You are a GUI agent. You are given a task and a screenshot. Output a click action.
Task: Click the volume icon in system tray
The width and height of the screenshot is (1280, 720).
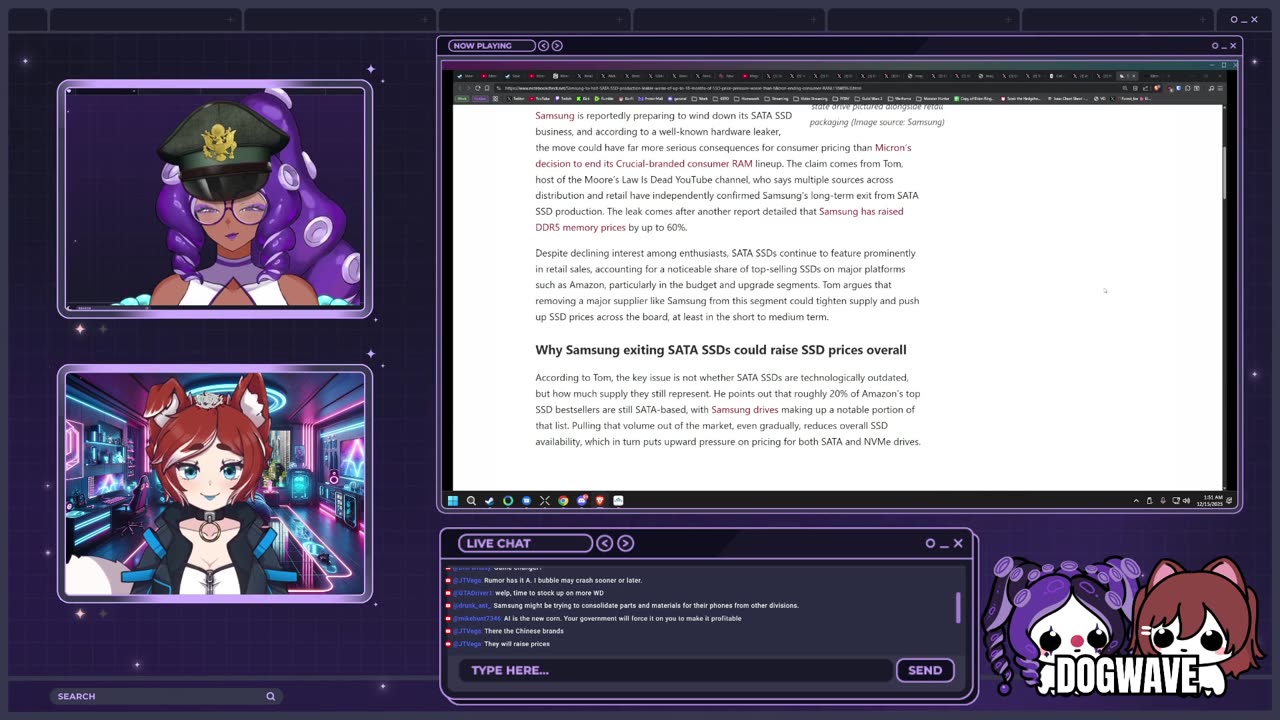[x=1187, y=500]
